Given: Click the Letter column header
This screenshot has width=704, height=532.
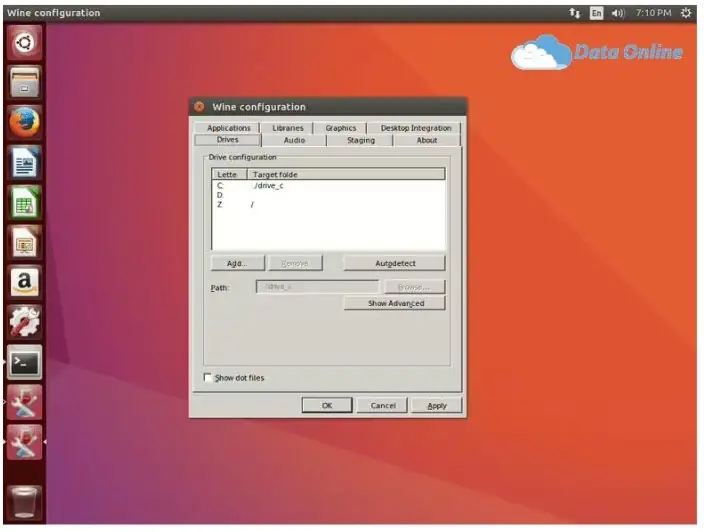Looking at the screenshot, I should (x=229, y=174).
